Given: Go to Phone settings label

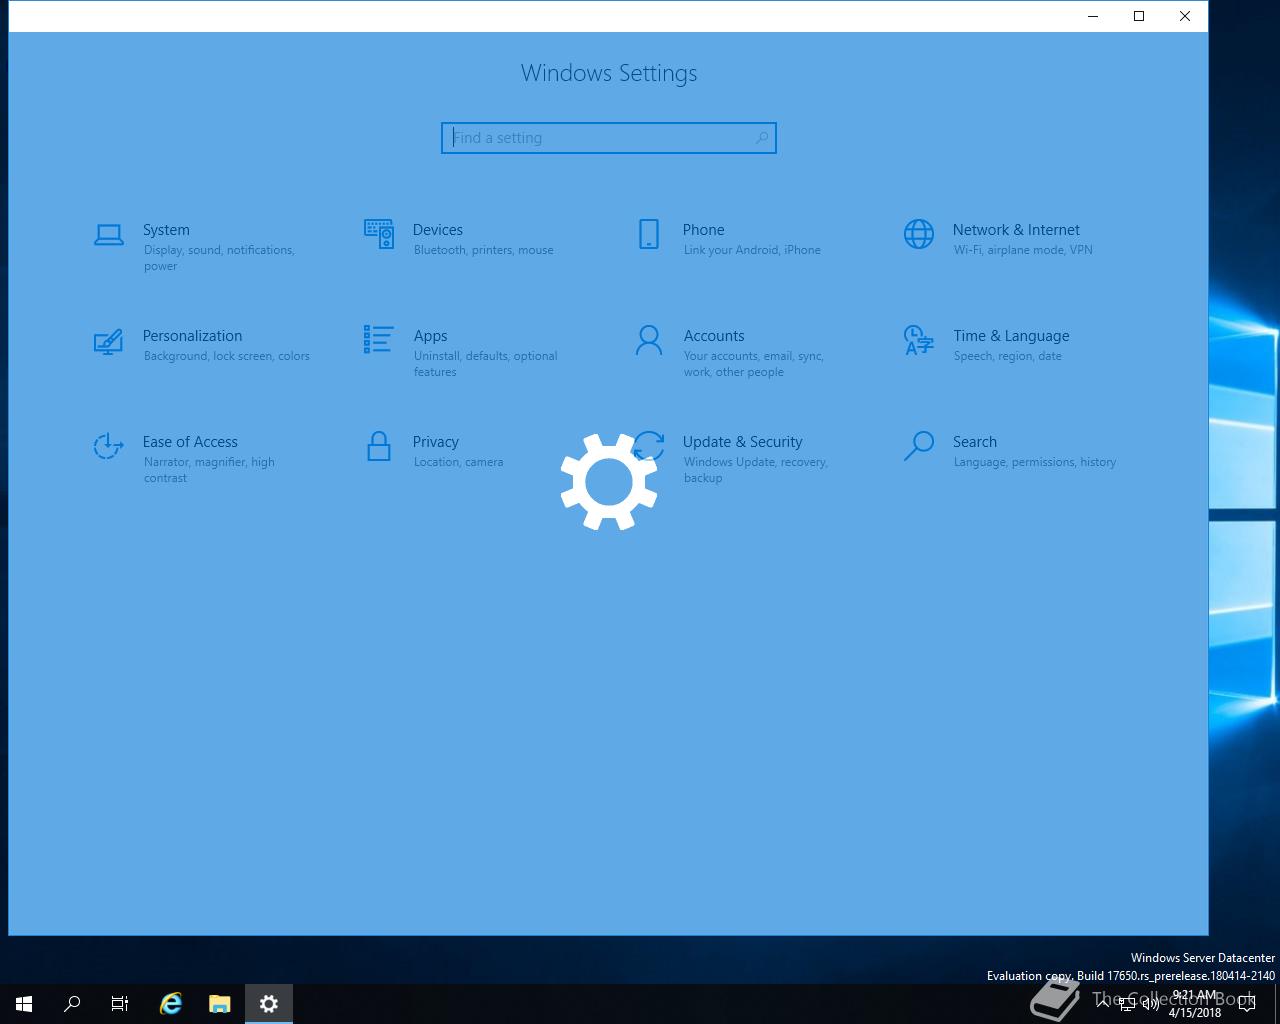Looking at the screenshot, I should 704,230.
